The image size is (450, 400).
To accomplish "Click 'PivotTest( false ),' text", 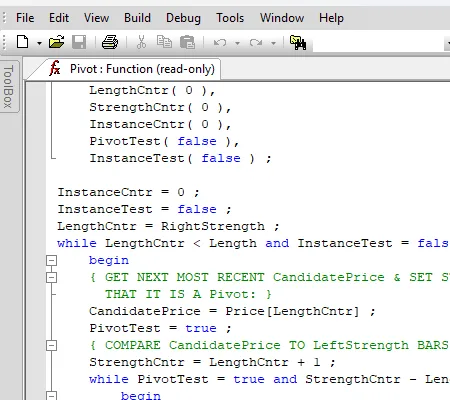I will coord(164,141).
